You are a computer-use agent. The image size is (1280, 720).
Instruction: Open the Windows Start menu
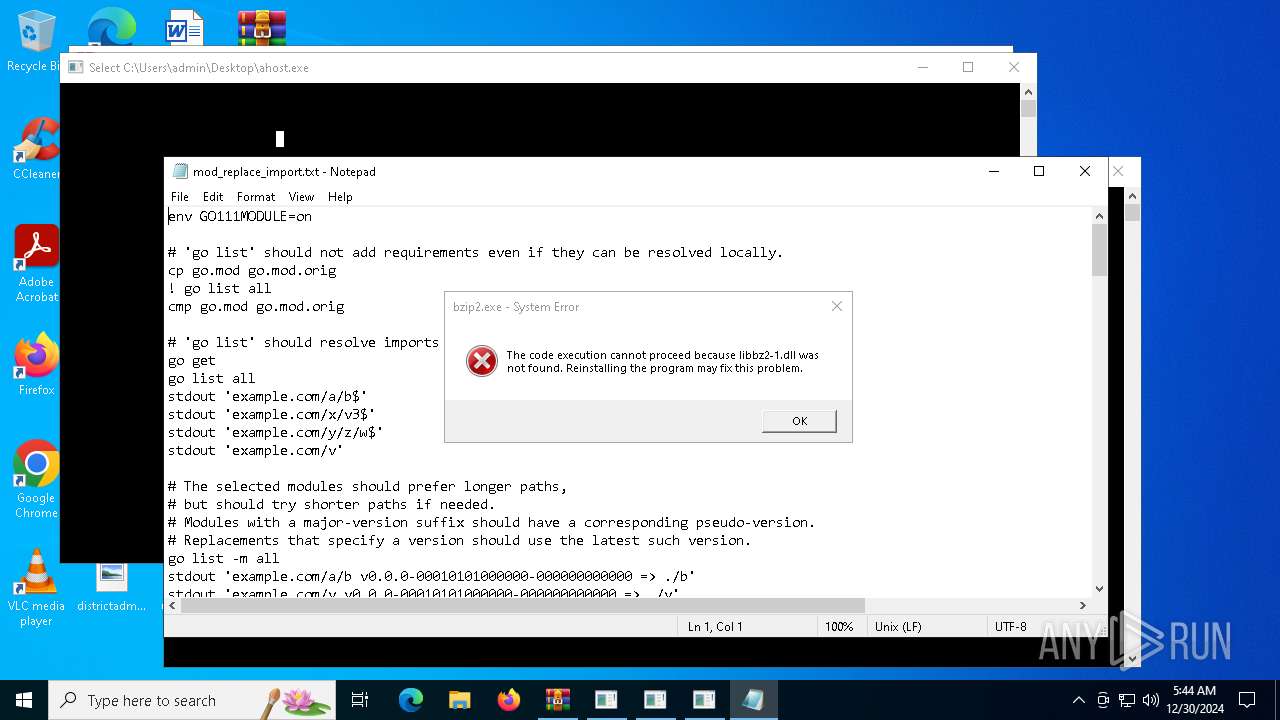click(24, 700)
